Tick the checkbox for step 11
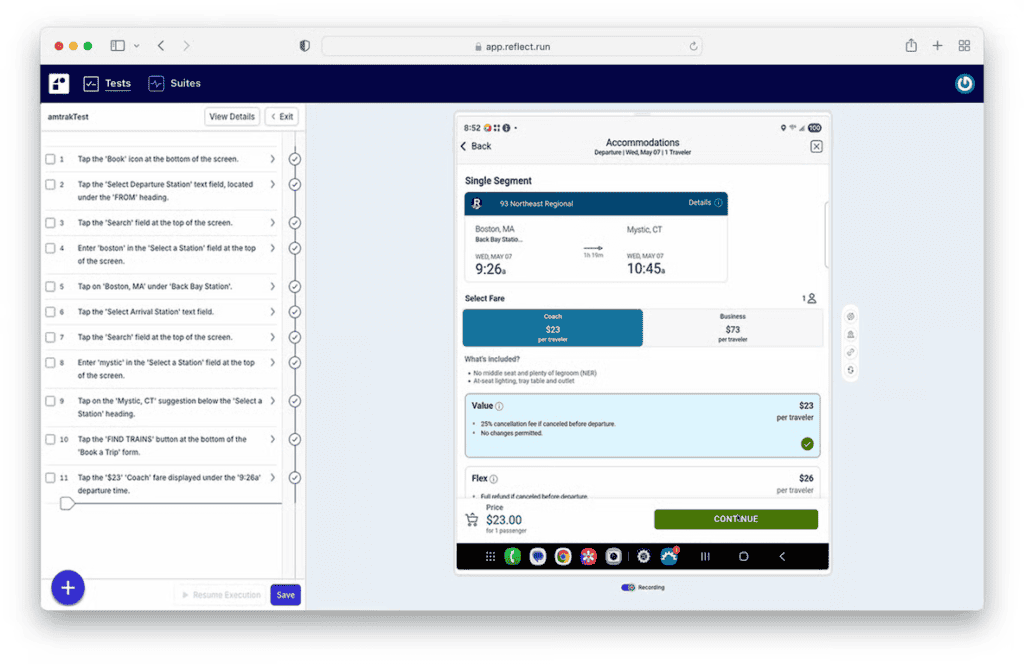This screenshot has width=1024, height=664. pos(50,478)
